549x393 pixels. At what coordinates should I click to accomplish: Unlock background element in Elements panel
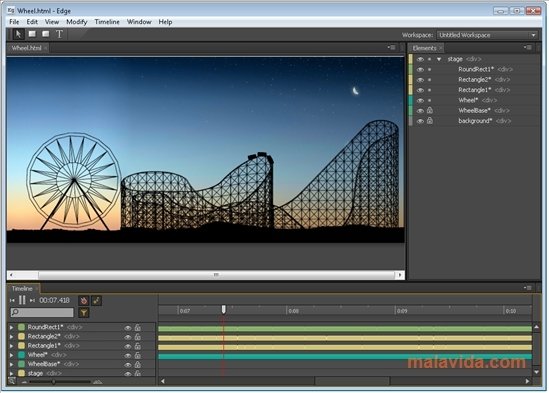(x=430, y=121)
